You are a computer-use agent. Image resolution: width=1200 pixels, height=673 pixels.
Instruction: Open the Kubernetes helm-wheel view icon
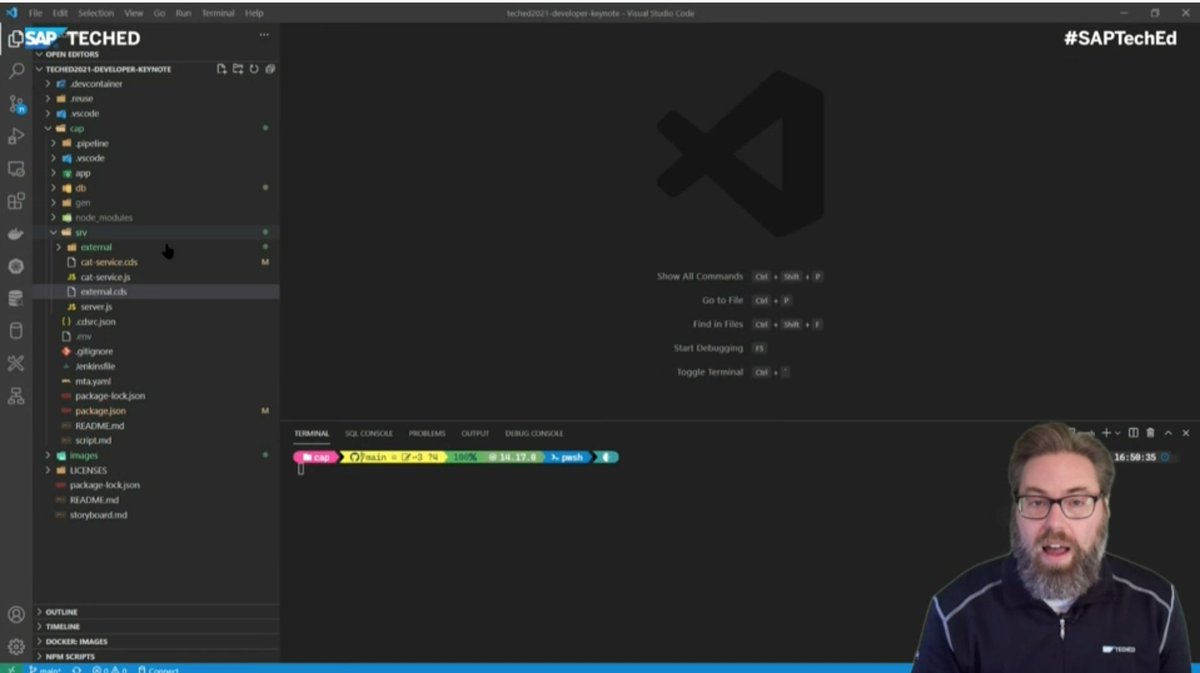click(x=16, y=266)
